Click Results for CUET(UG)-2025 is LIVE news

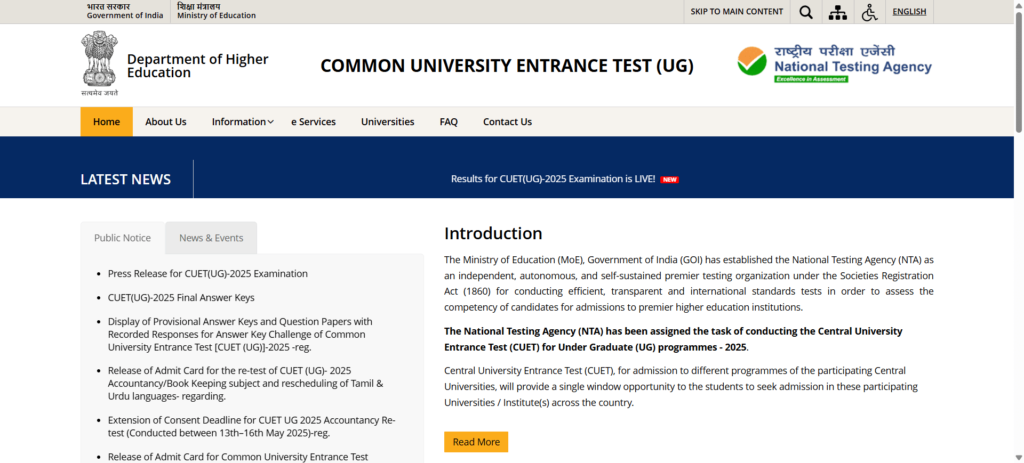pos(553,179)
